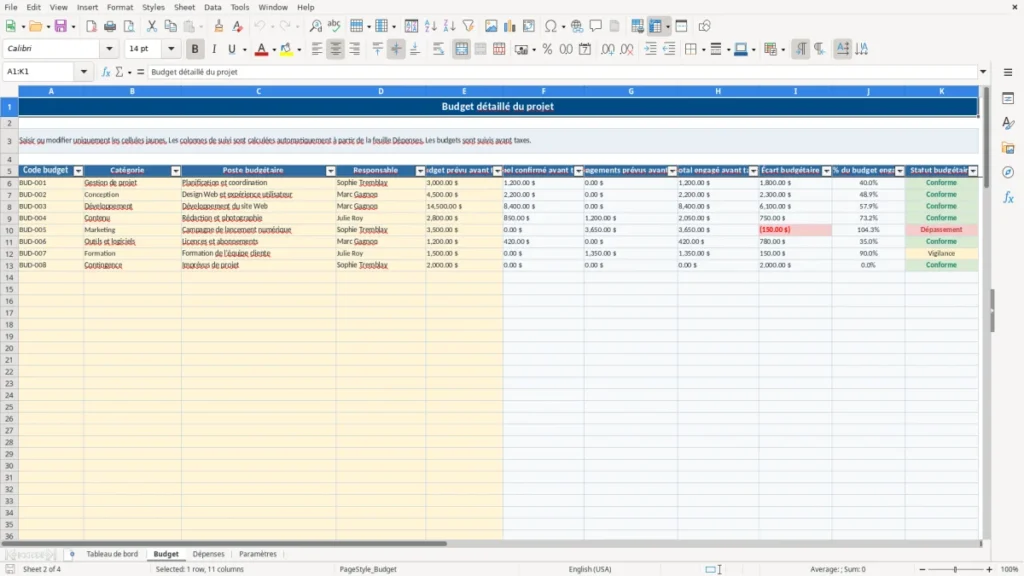Click the Sort dialog icon

click(411, 26)
